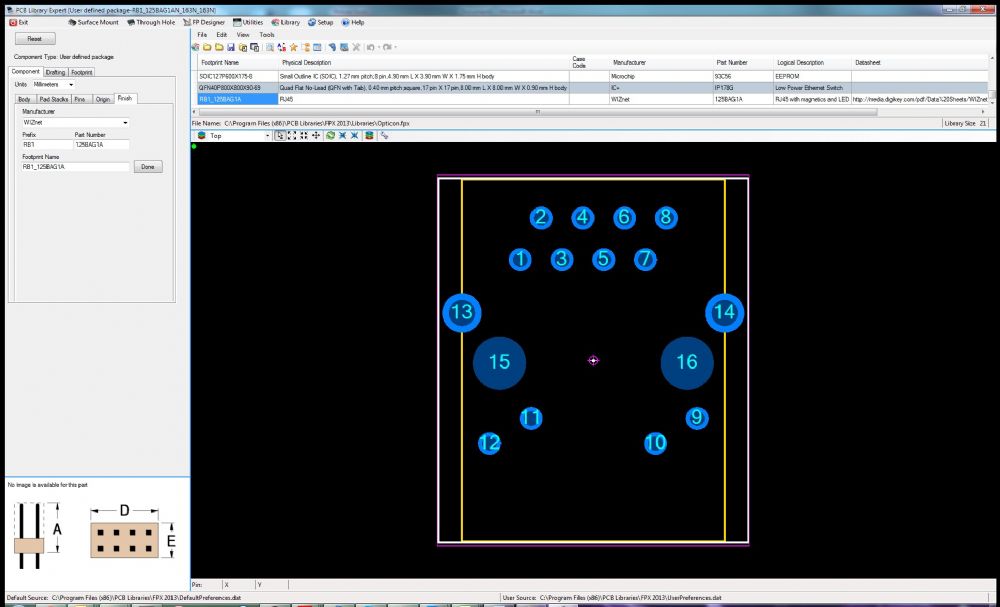This screenshot has height=607, width=1000.
Task: Open the Tools menu
Action: coord(267,35)
